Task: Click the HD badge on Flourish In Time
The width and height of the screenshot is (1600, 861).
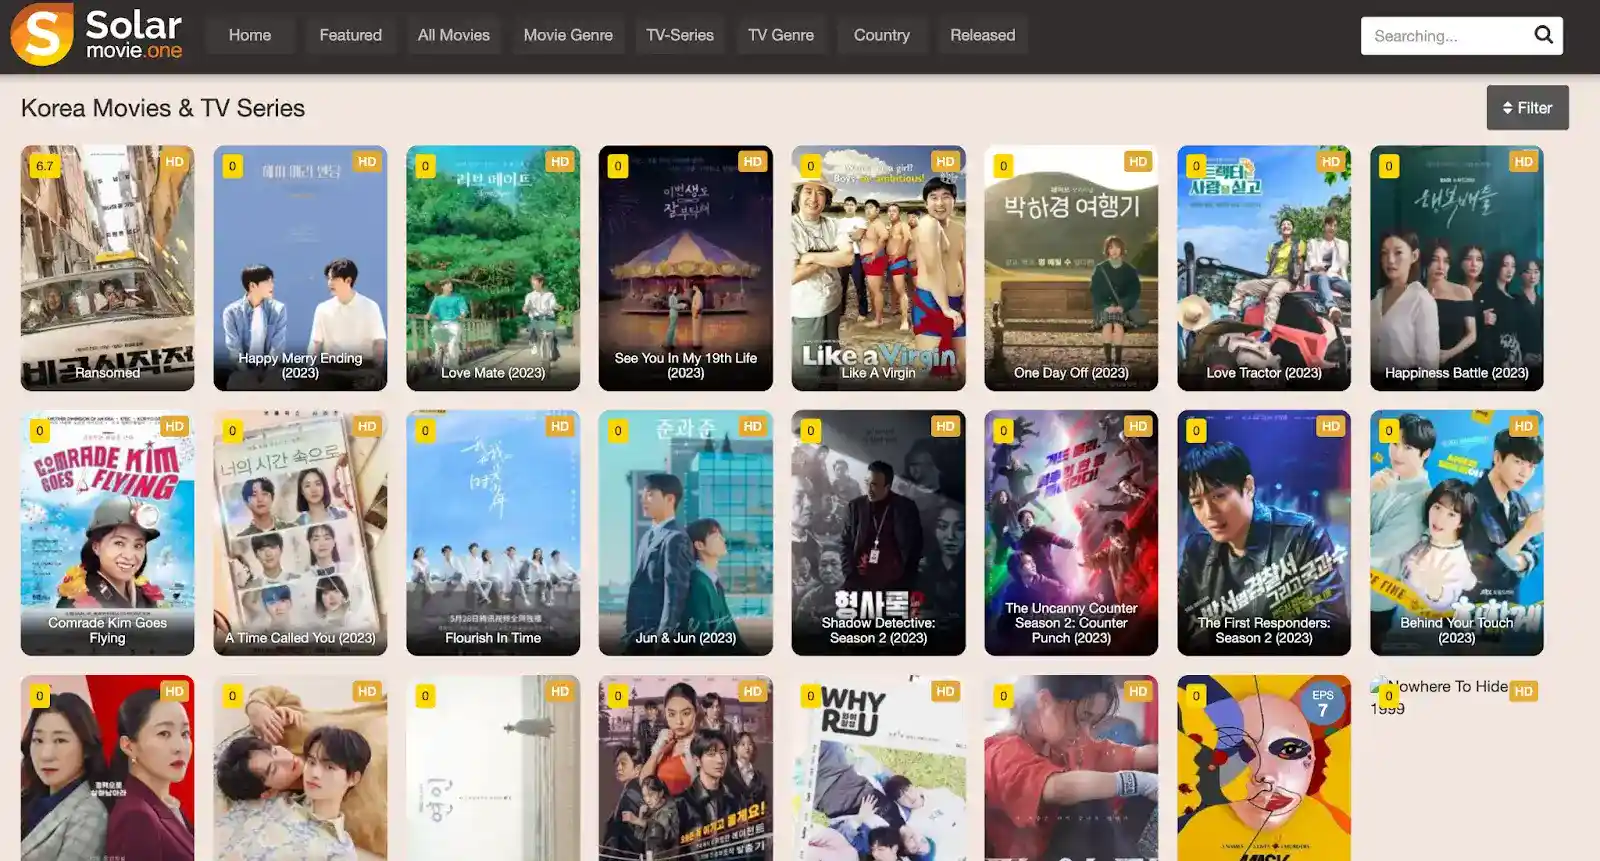Action: pos(559,426)
